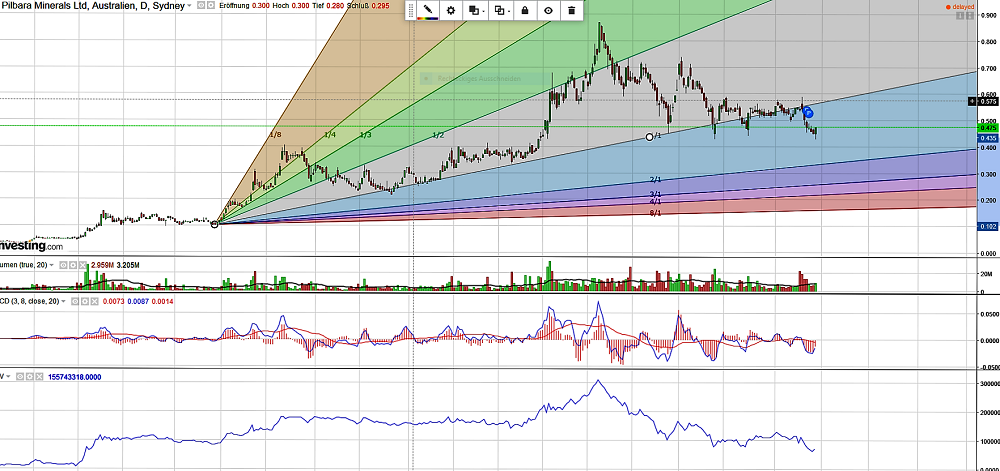Click the clone object icon dropdown
This screenshot has height=471, width=1000.
[x=501, y=10]
